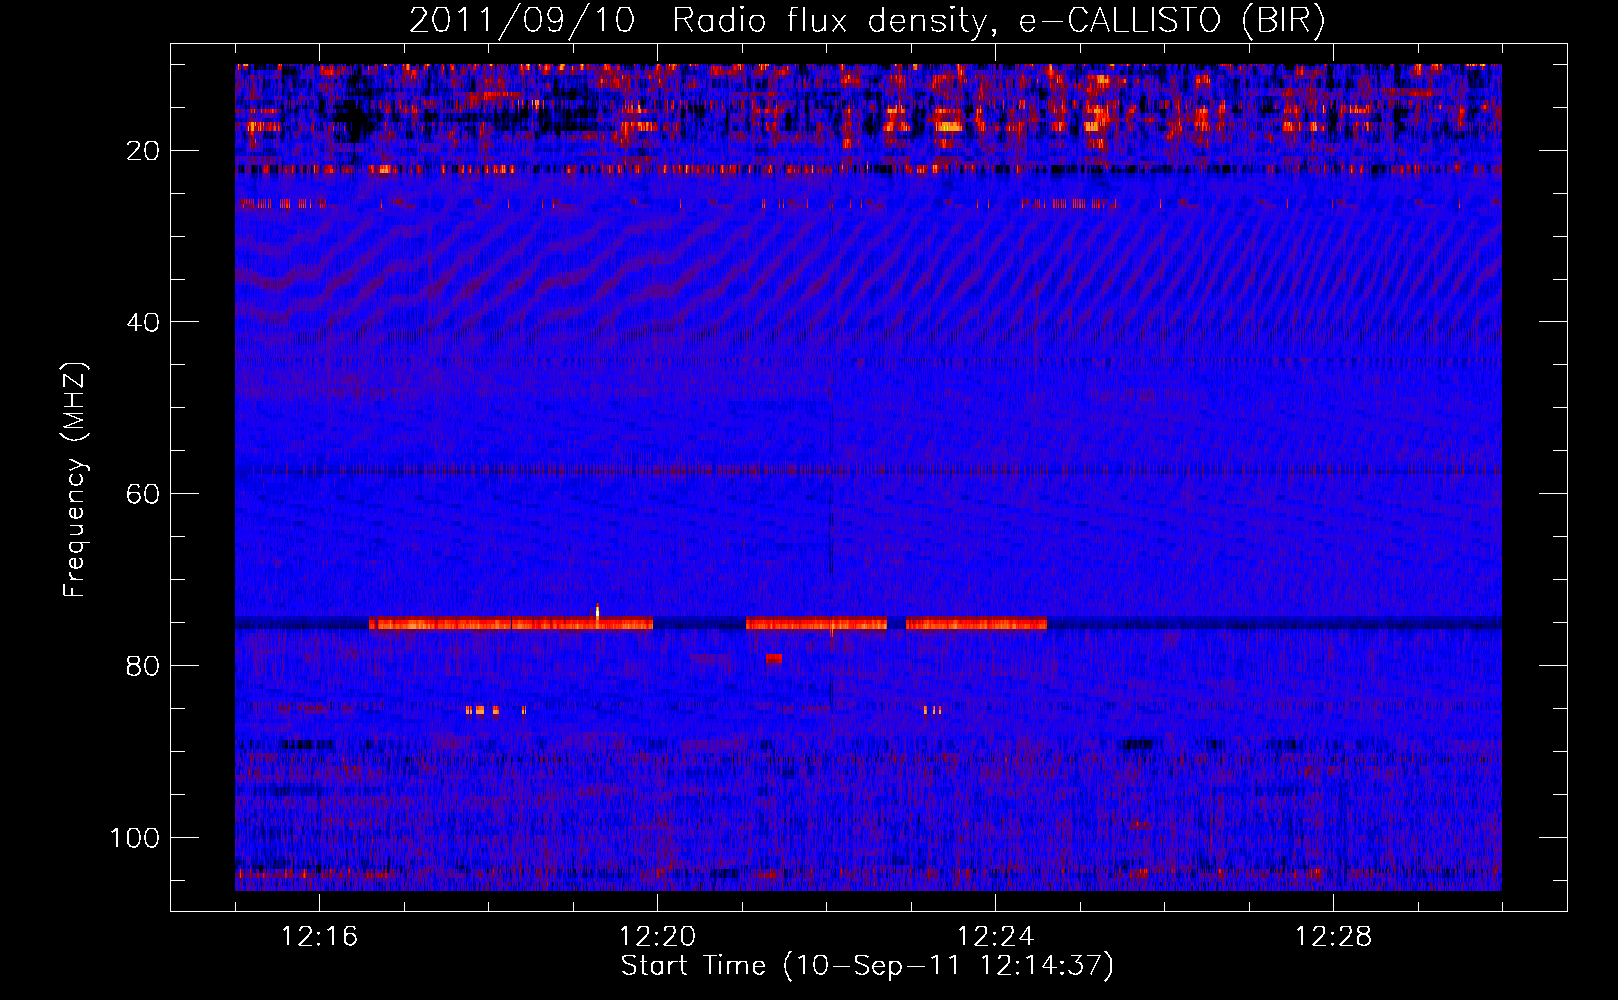Click the 12:20 time tick label
Image resolution: width=1618 pixels, height=1000 pixels.
(657, 937)
